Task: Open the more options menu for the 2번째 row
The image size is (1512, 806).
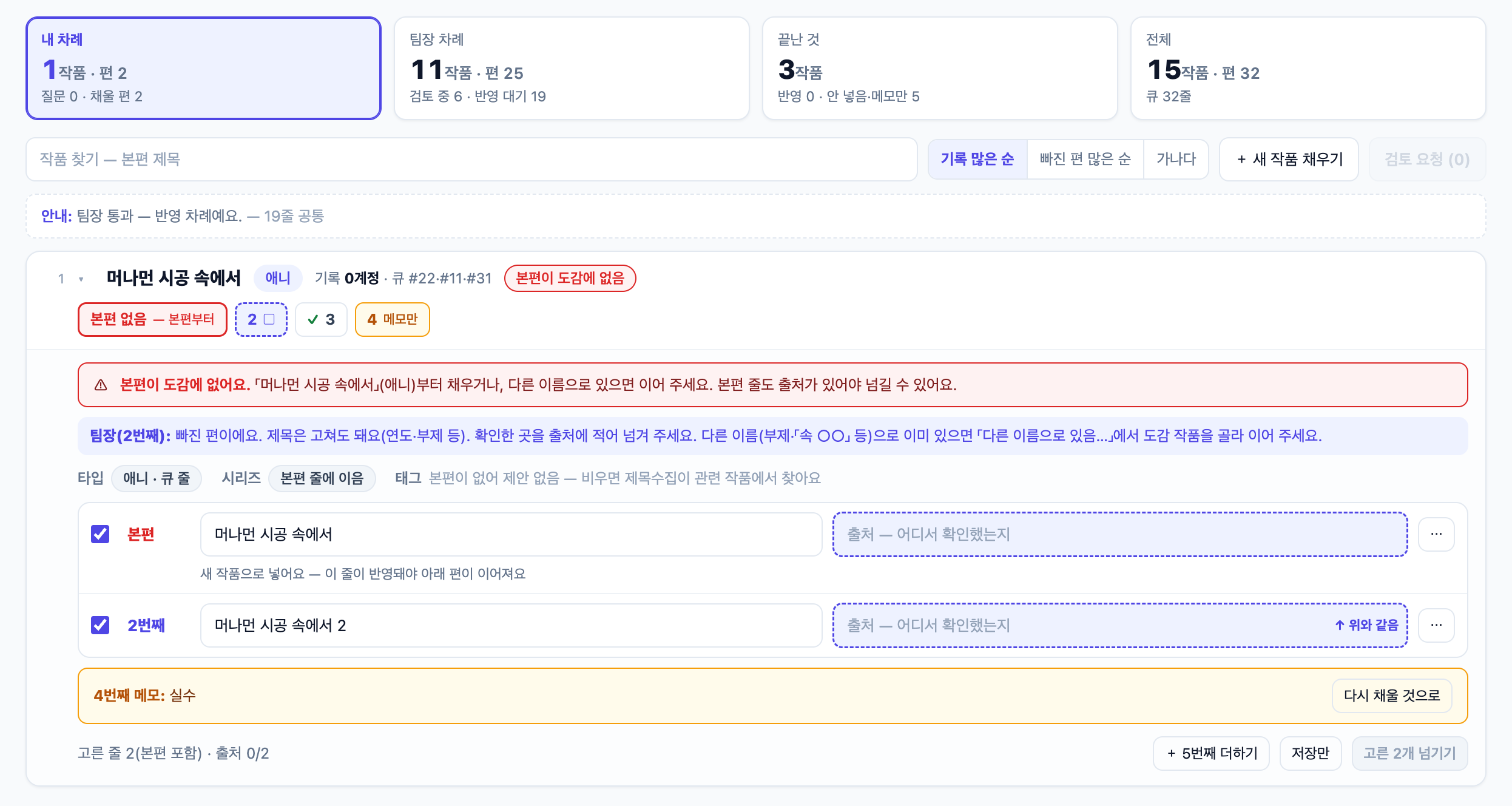Action: pyautogui.click(x=1436, y=625)
